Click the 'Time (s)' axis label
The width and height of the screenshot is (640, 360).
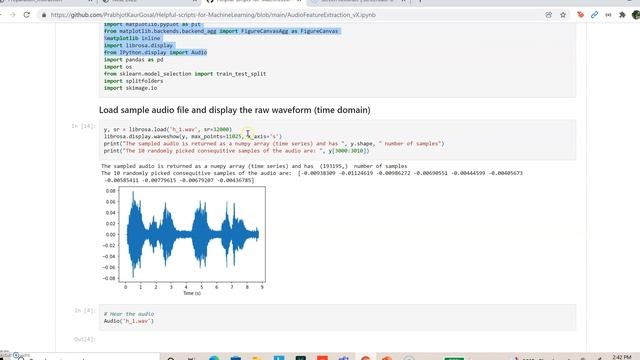(x=192, y=293)
